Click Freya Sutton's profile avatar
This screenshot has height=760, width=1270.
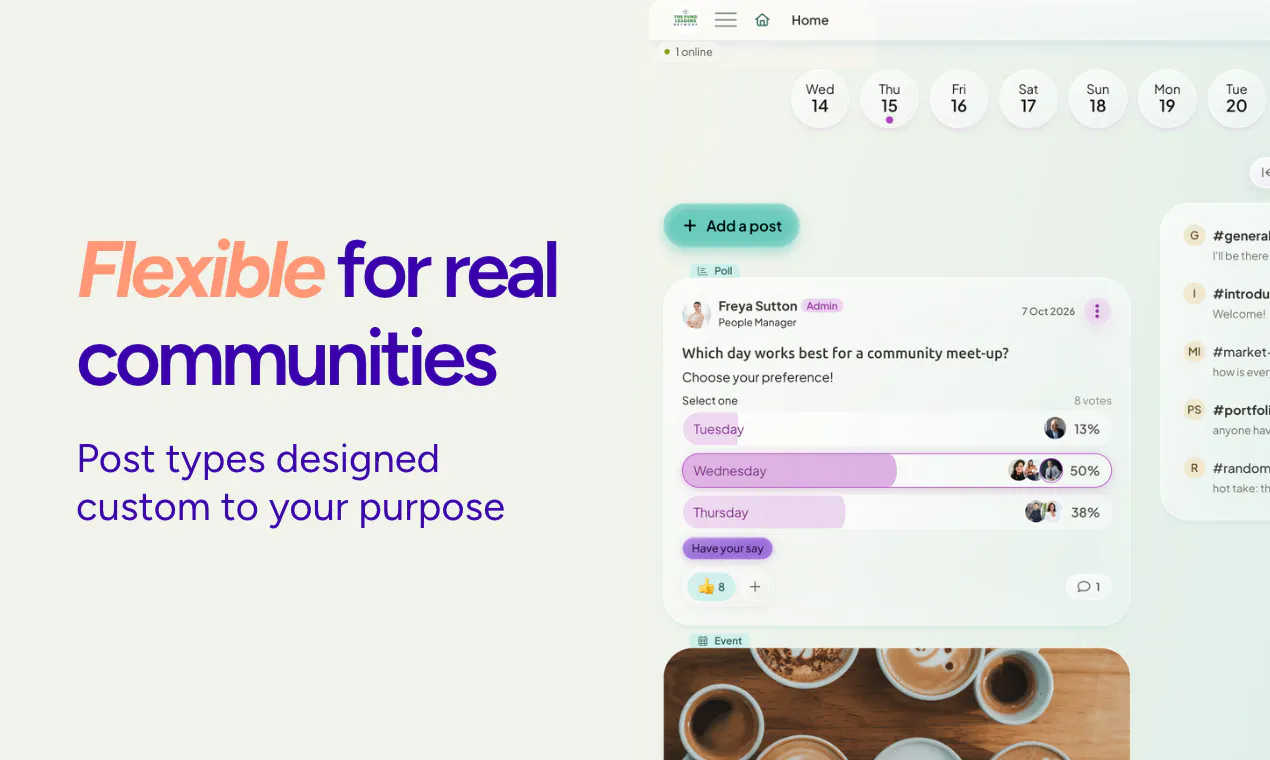[x=696, y=314]
